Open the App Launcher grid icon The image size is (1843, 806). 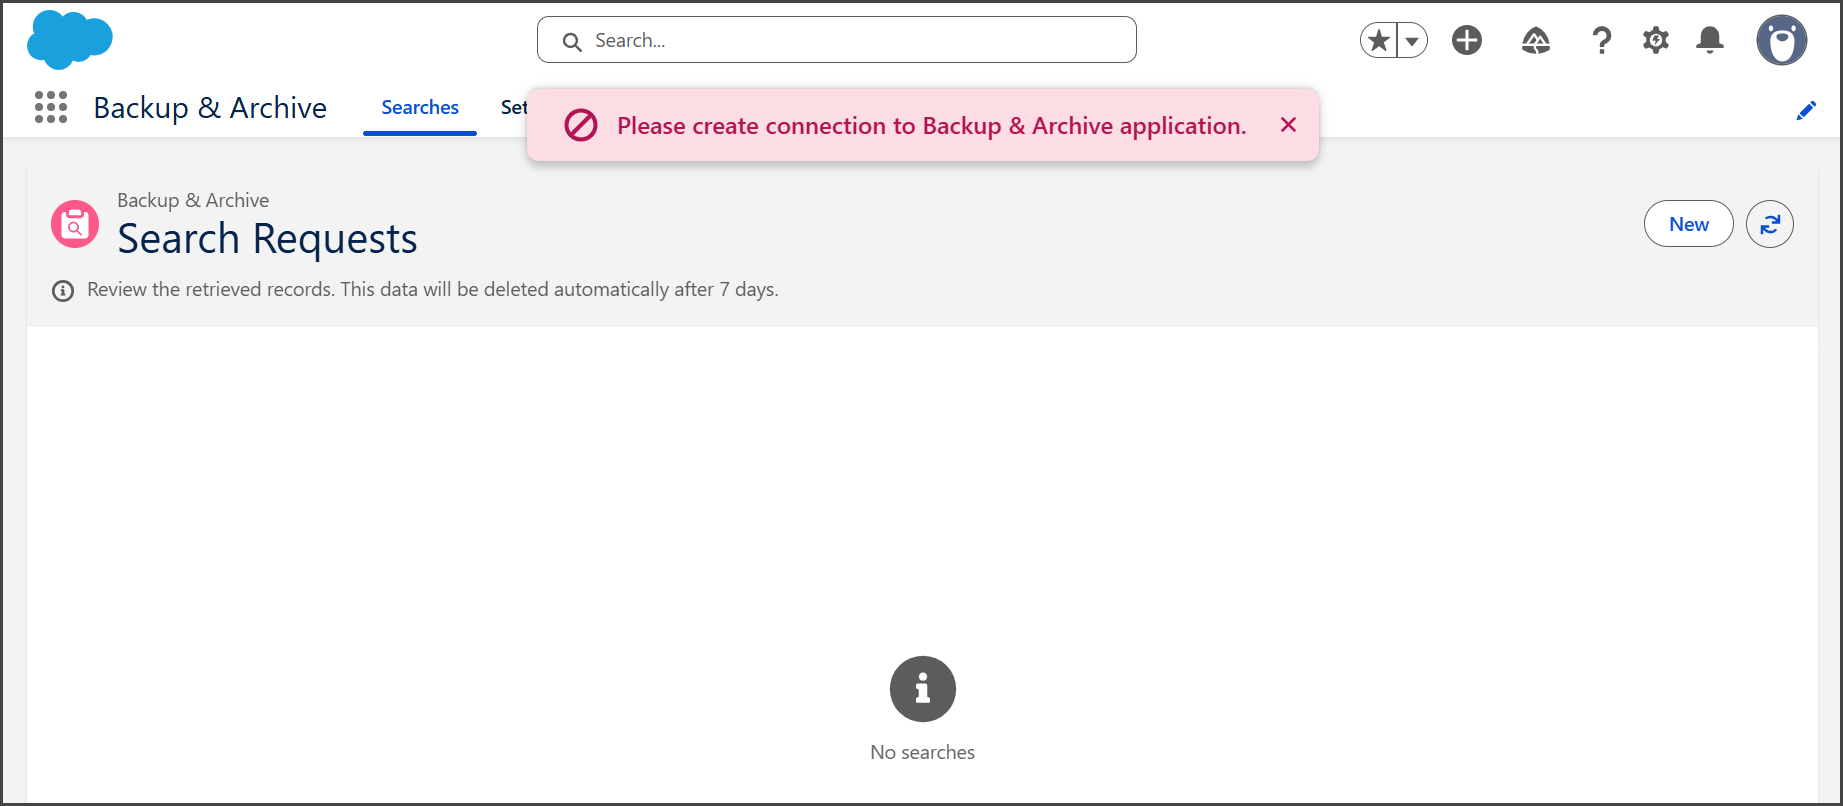(51, 107)
